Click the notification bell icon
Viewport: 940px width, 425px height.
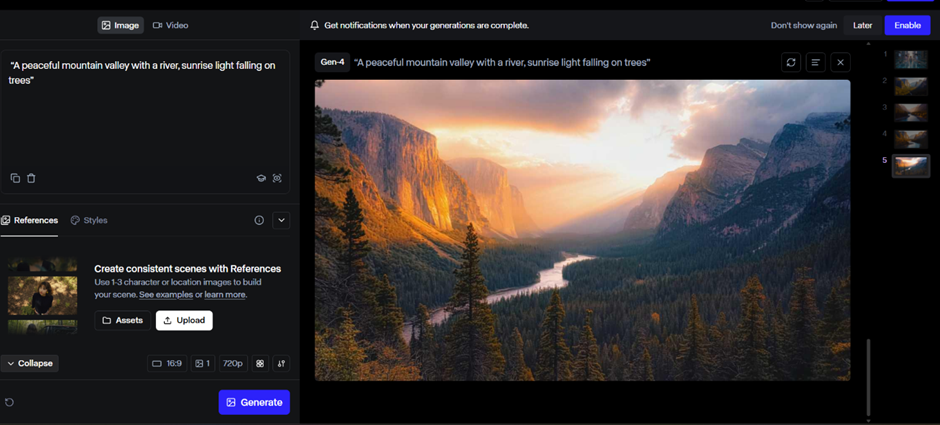(315, 25)
